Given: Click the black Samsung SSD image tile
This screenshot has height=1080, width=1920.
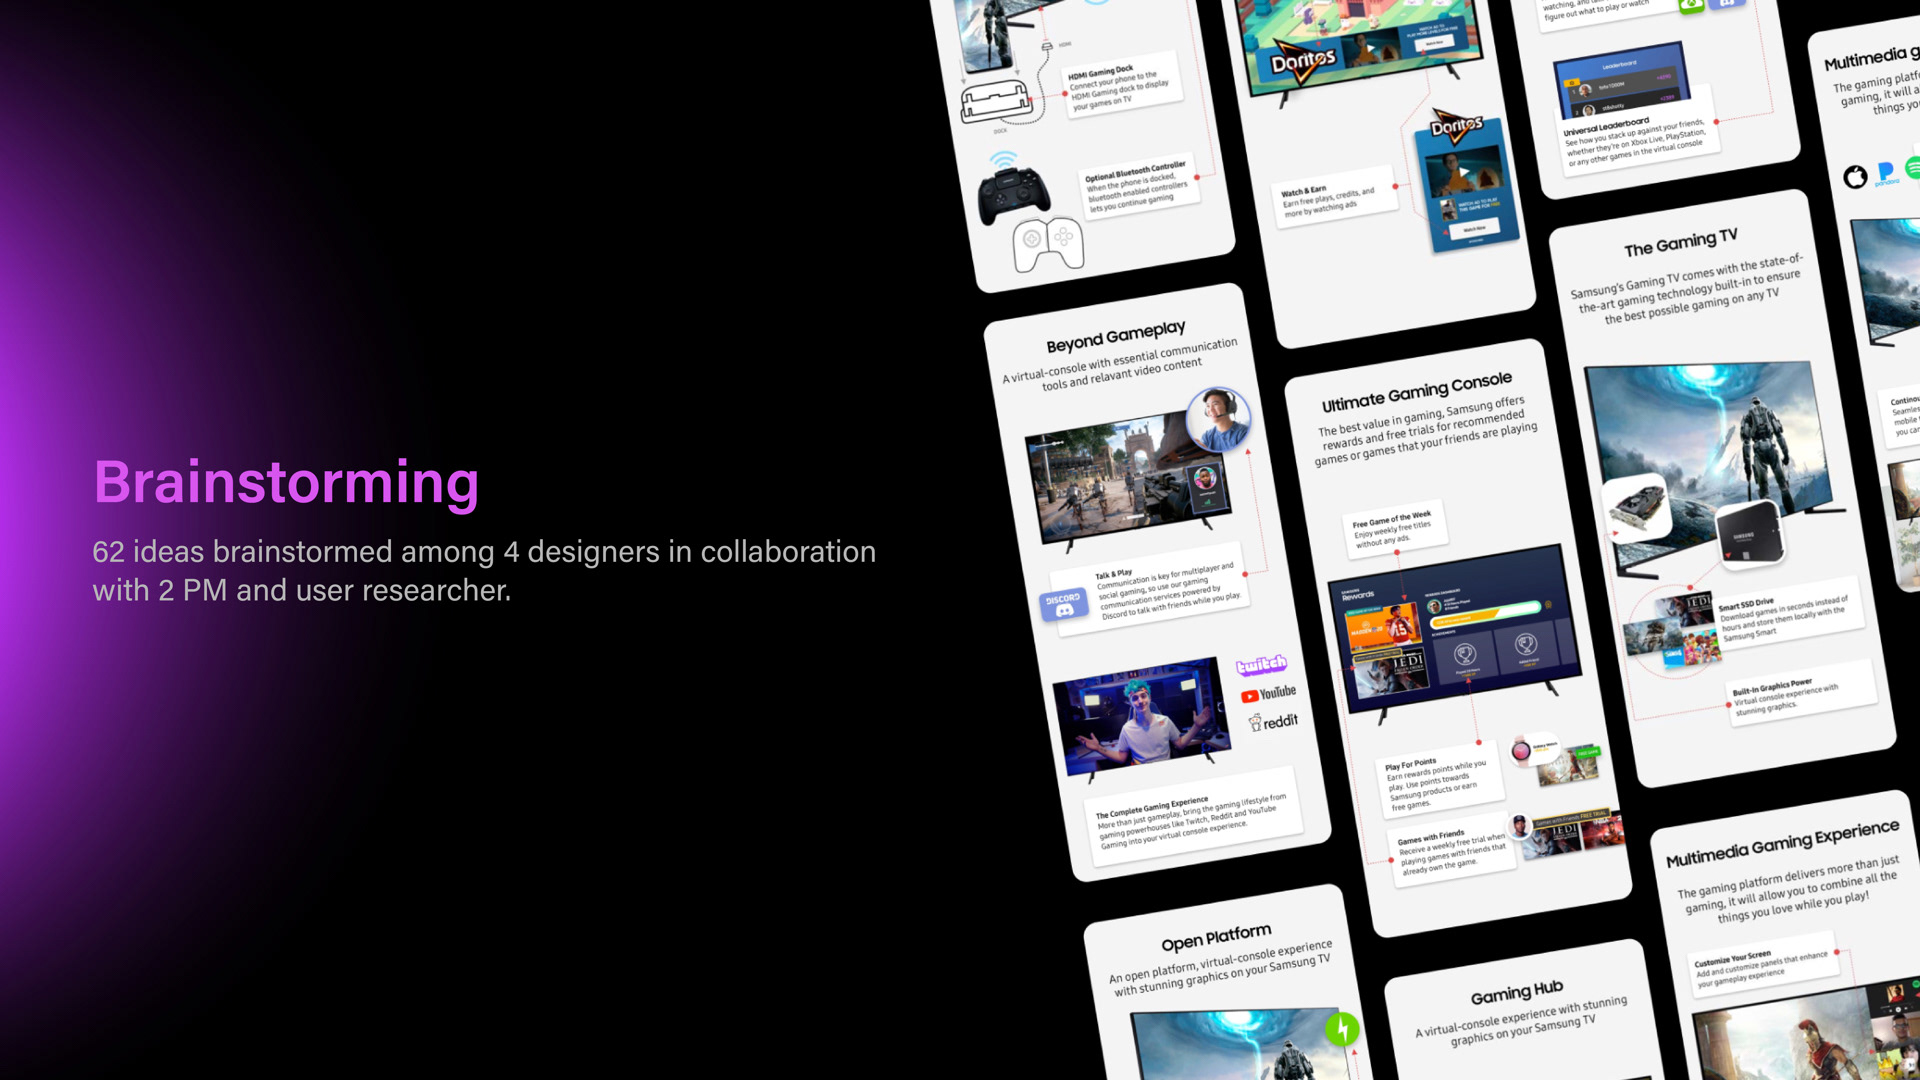Looking at the screenshot, I should tap(1748, 533).
